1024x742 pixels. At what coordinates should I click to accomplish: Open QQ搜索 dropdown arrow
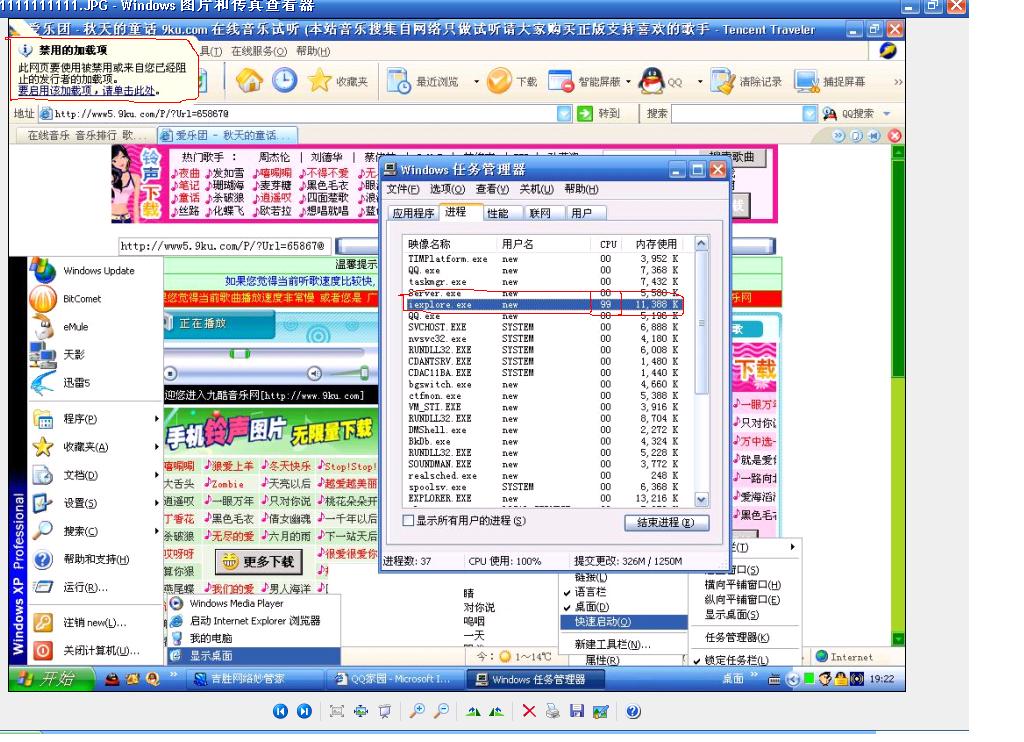(x=887, y=114)
